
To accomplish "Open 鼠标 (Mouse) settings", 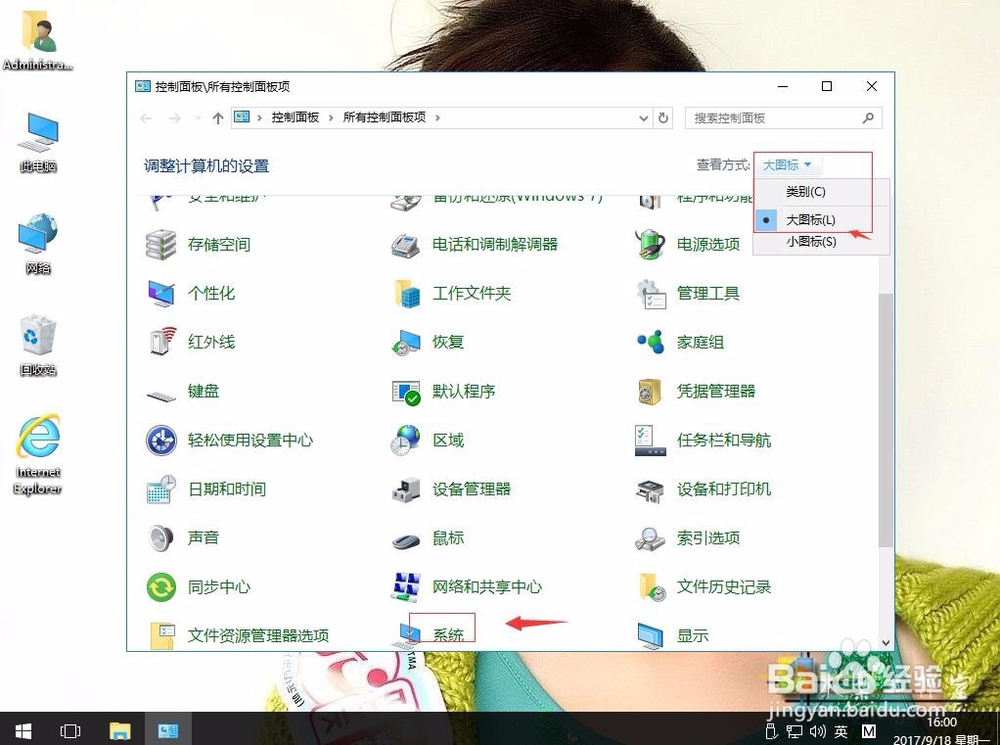I will pyautogui.click(x=448, y=537).
